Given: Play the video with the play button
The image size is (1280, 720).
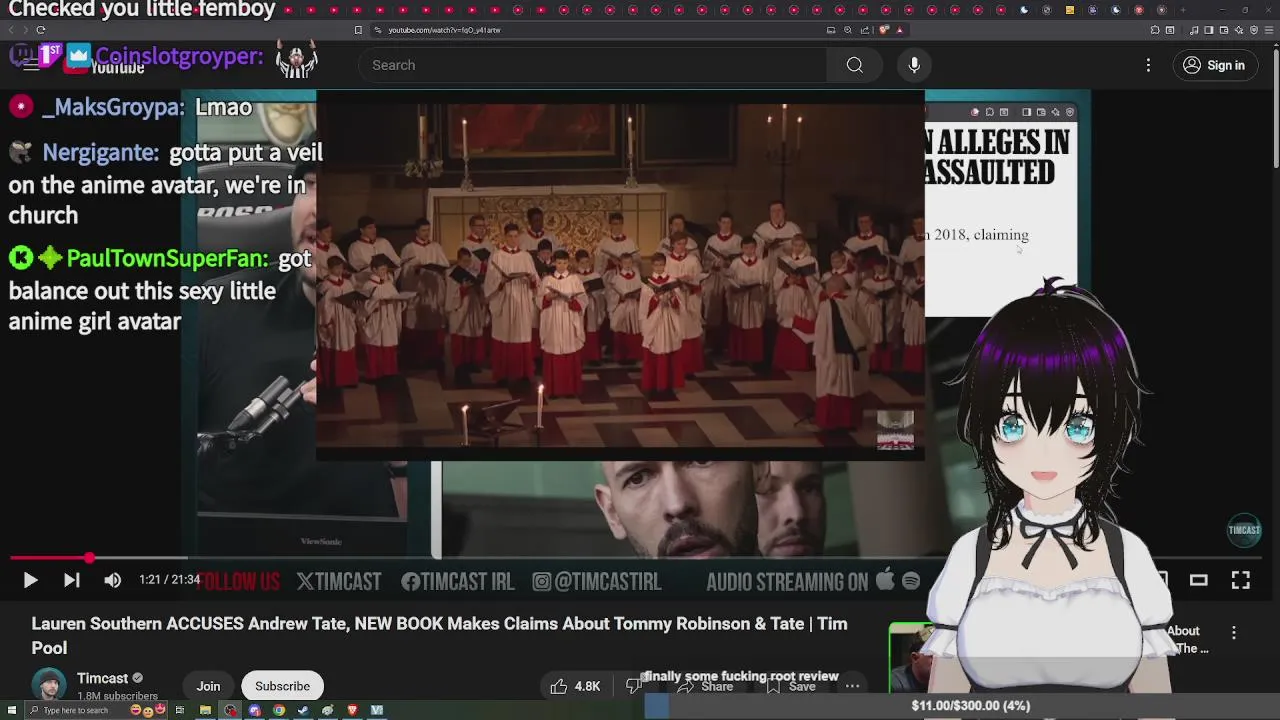Looking at the screenshot, I should pyautogui.click(x=30, y=580).
